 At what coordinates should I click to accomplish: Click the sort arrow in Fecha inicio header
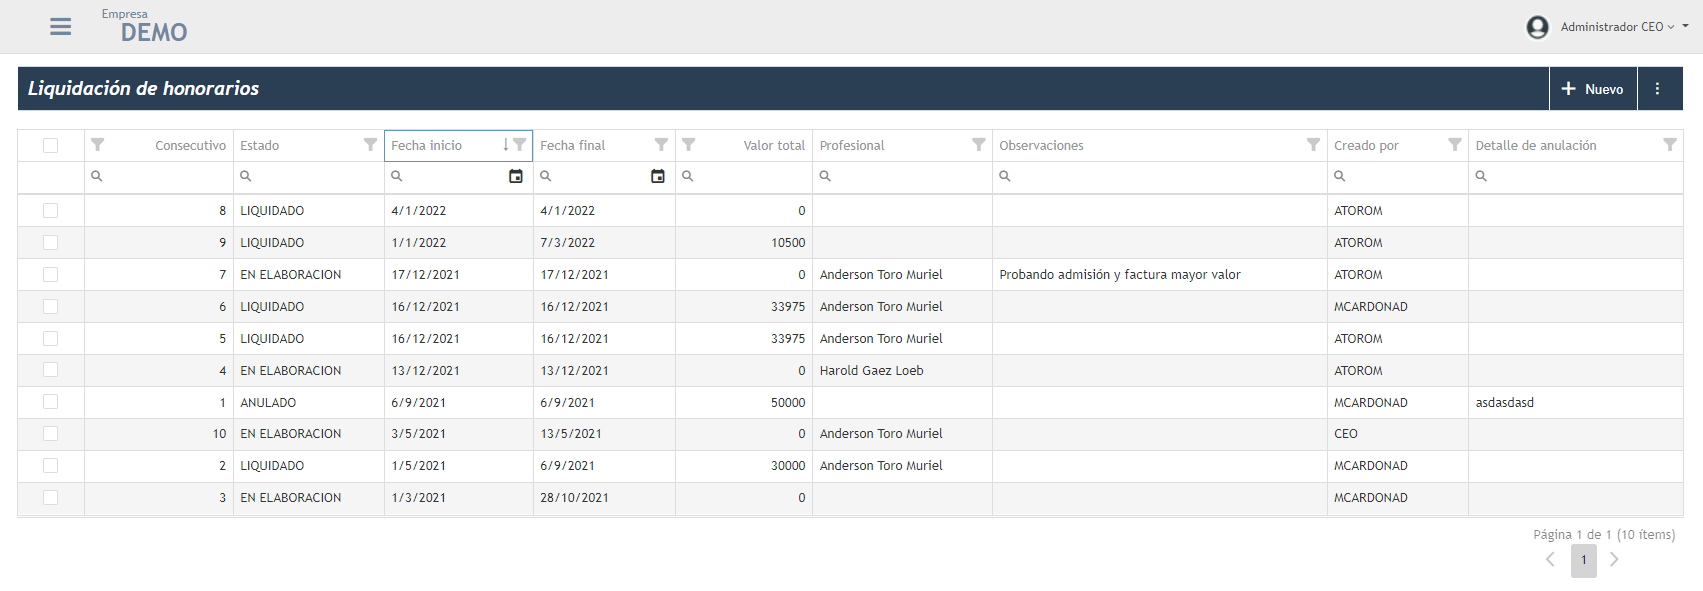(506, 145)
